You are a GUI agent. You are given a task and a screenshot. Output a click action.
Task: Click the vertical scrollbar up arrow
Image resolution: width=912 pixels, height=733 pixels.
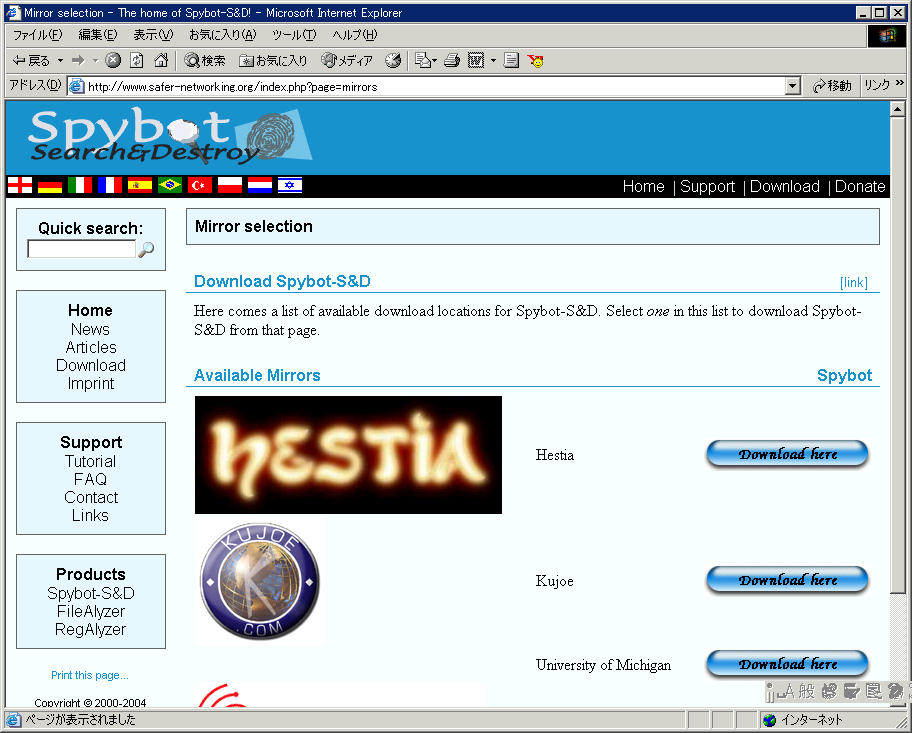click(897, 109)
